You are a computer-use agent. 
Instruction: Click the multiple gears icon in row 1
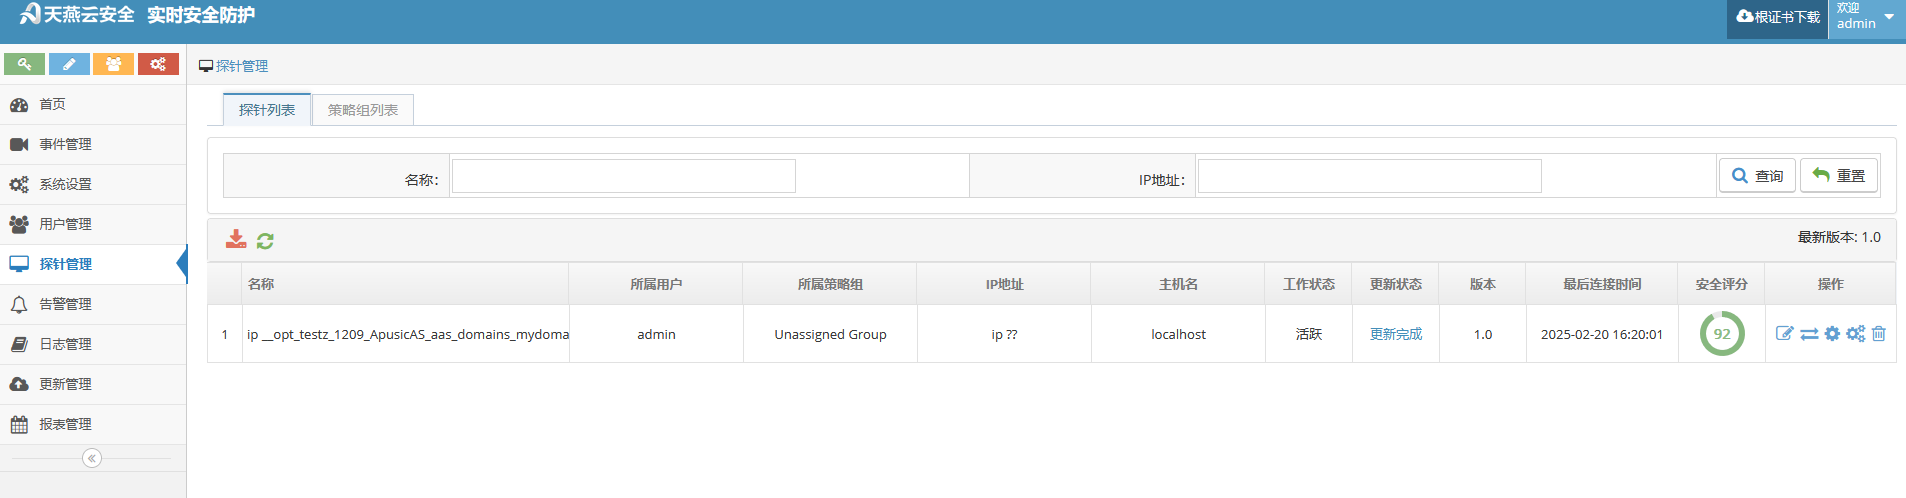click(x=1856, y=334)
